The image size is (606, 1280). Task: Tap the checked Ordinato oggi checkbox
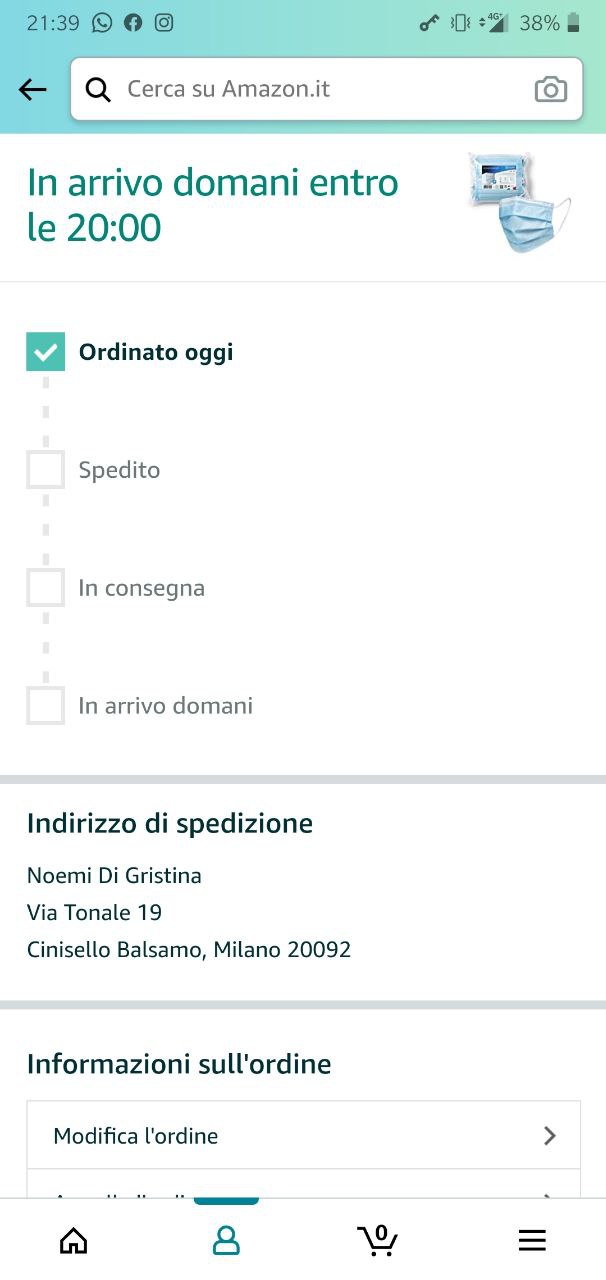tap(46, 352)
